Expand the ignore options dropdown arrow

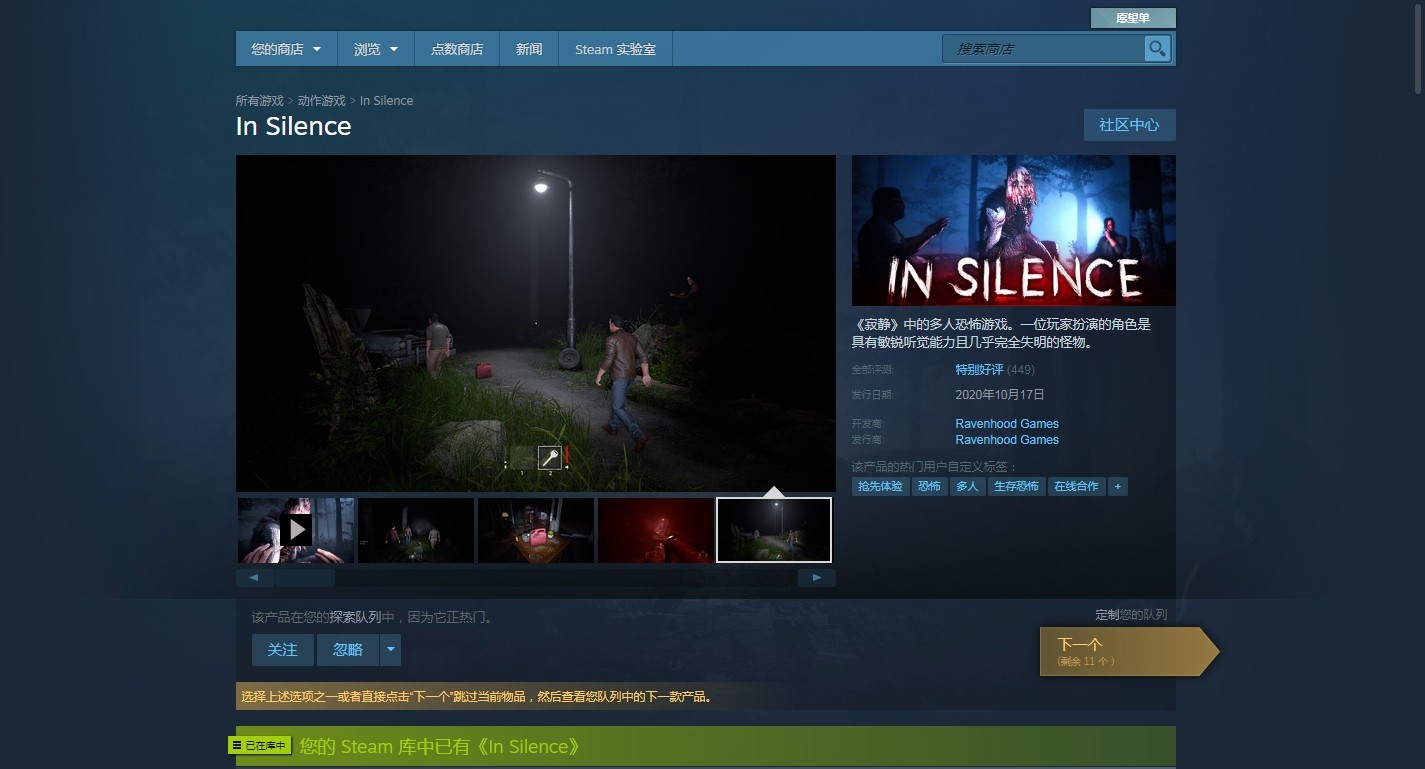(391, 650)
